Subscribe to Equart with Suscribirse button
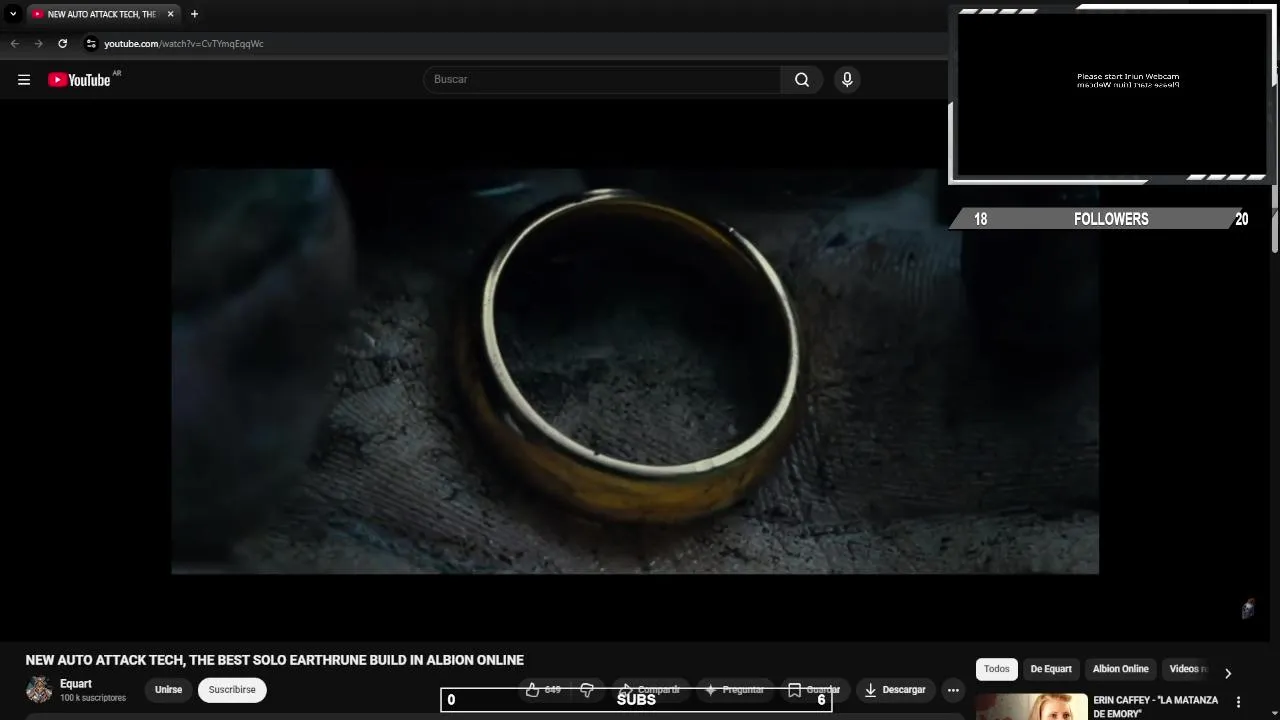 [232, 690]
